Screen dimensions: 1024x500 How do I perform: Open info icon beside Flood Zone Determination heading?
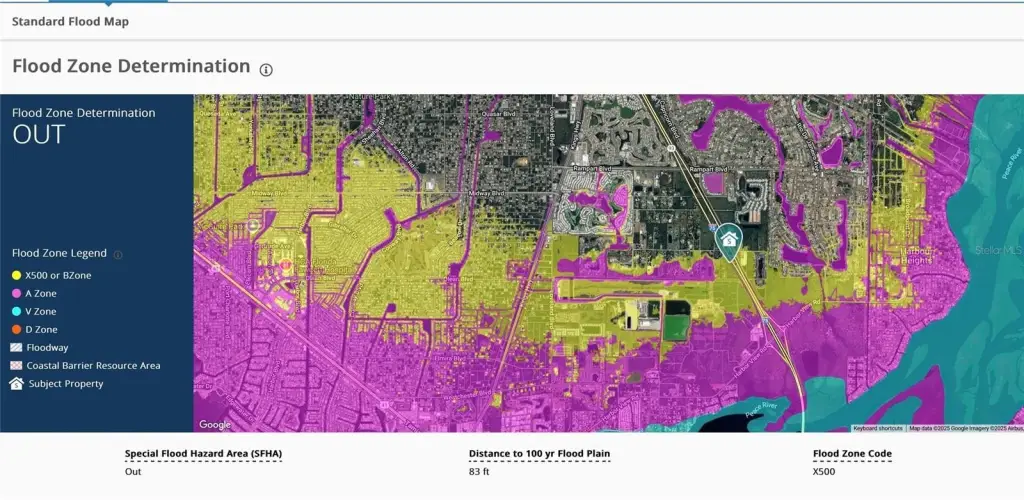266,70
